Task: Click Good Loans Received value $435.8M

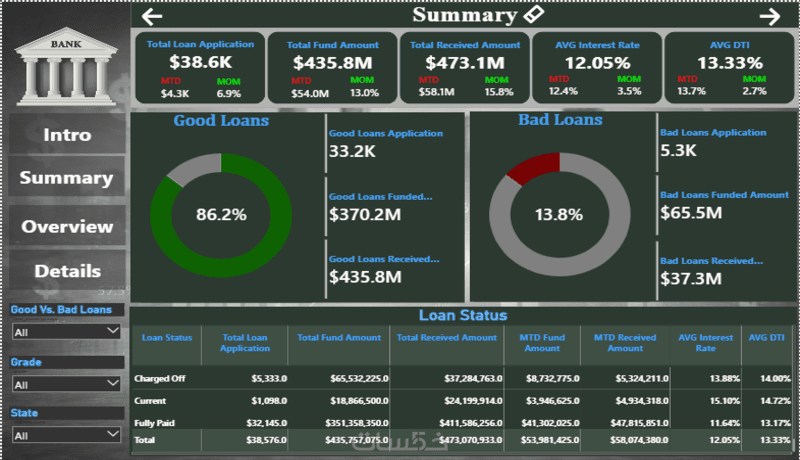Action: pyautogui.click(x=365, y=277)
